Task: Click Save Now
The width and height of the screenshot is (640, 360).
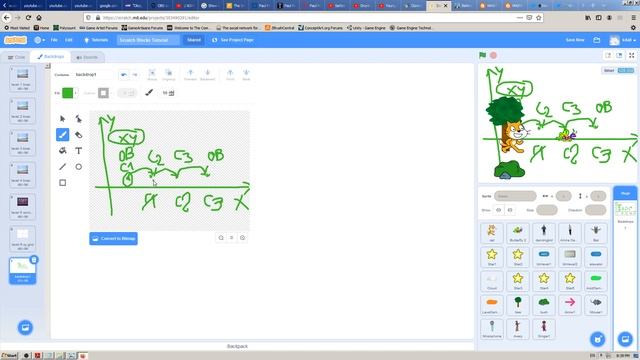Action: (x=575, y=40)
